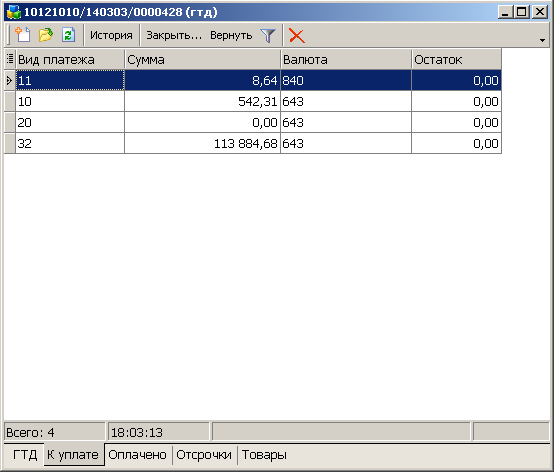Click the Вернуть toolbar button
The image size is (554, 472).
231,35
